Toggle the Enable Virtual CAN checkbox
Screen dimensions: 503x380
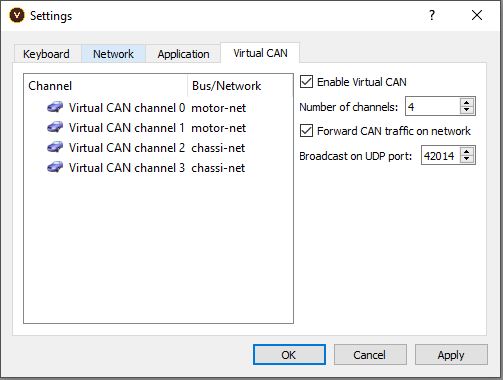tap(306, 82)
